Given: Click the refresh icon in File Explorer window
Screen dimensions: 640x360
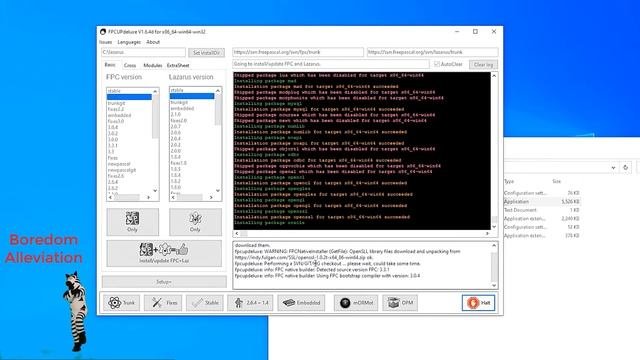Looking at the screenshot, I should [625, 167].
